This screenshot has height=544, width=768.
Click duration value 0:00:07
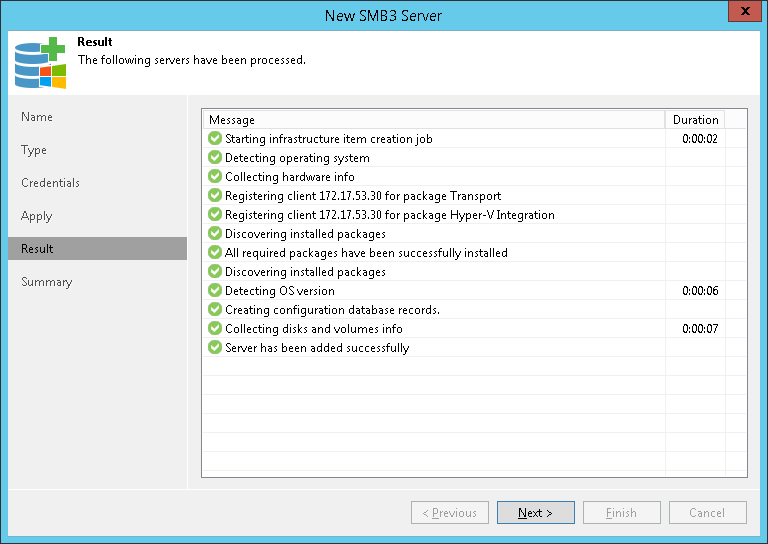[x=700, y=329]
